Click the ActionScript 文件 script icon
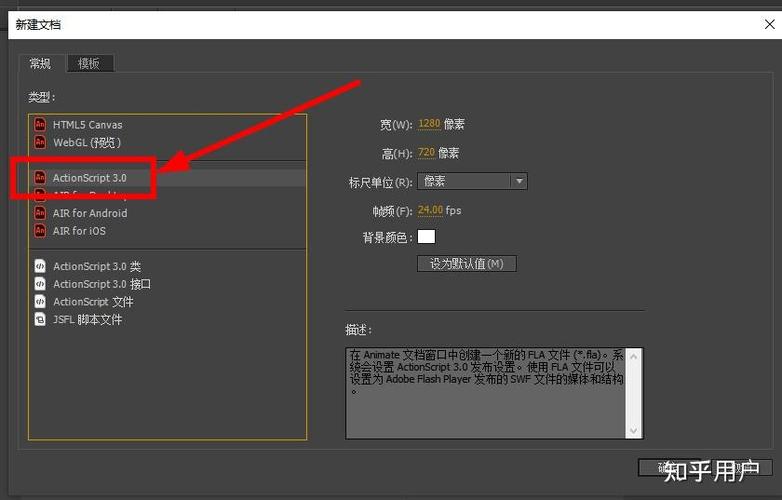The height and width of the screenshot is (500, 782). tap(40, 302)
